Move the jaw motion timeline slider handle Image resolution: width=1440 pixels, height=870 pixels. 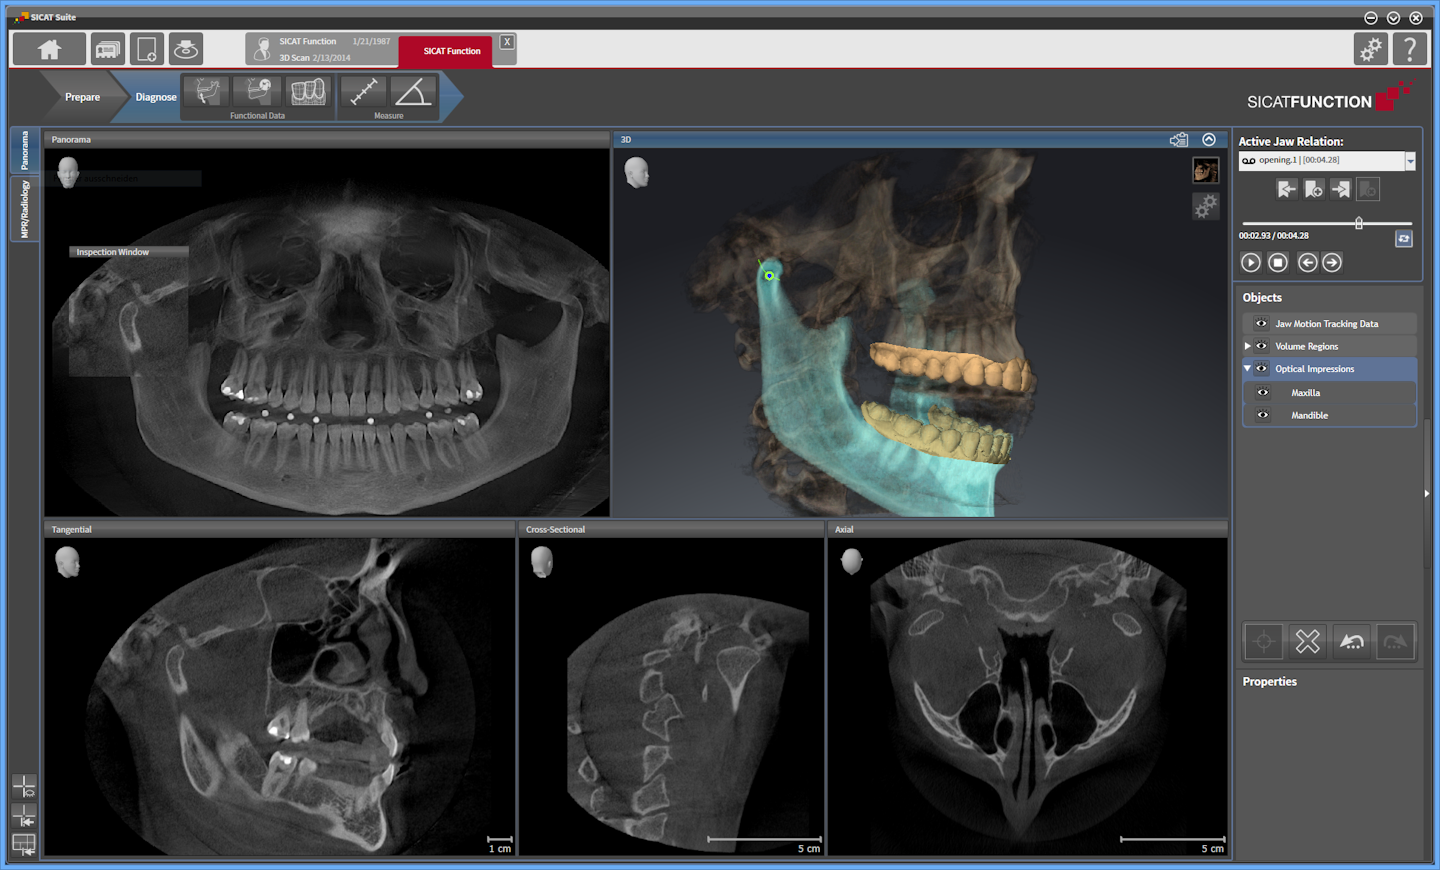1359,223
